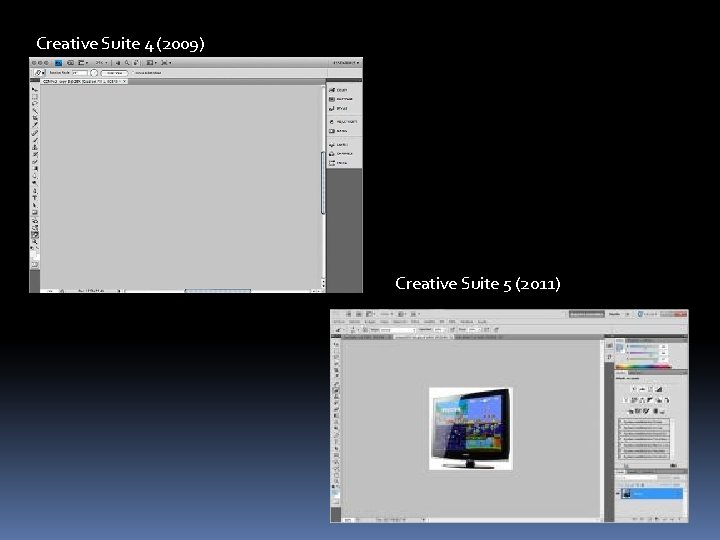Viewport: 720px width, 540px height.
Task: Select the Lasso tool in CS4 window
Action: pos(34,103)
